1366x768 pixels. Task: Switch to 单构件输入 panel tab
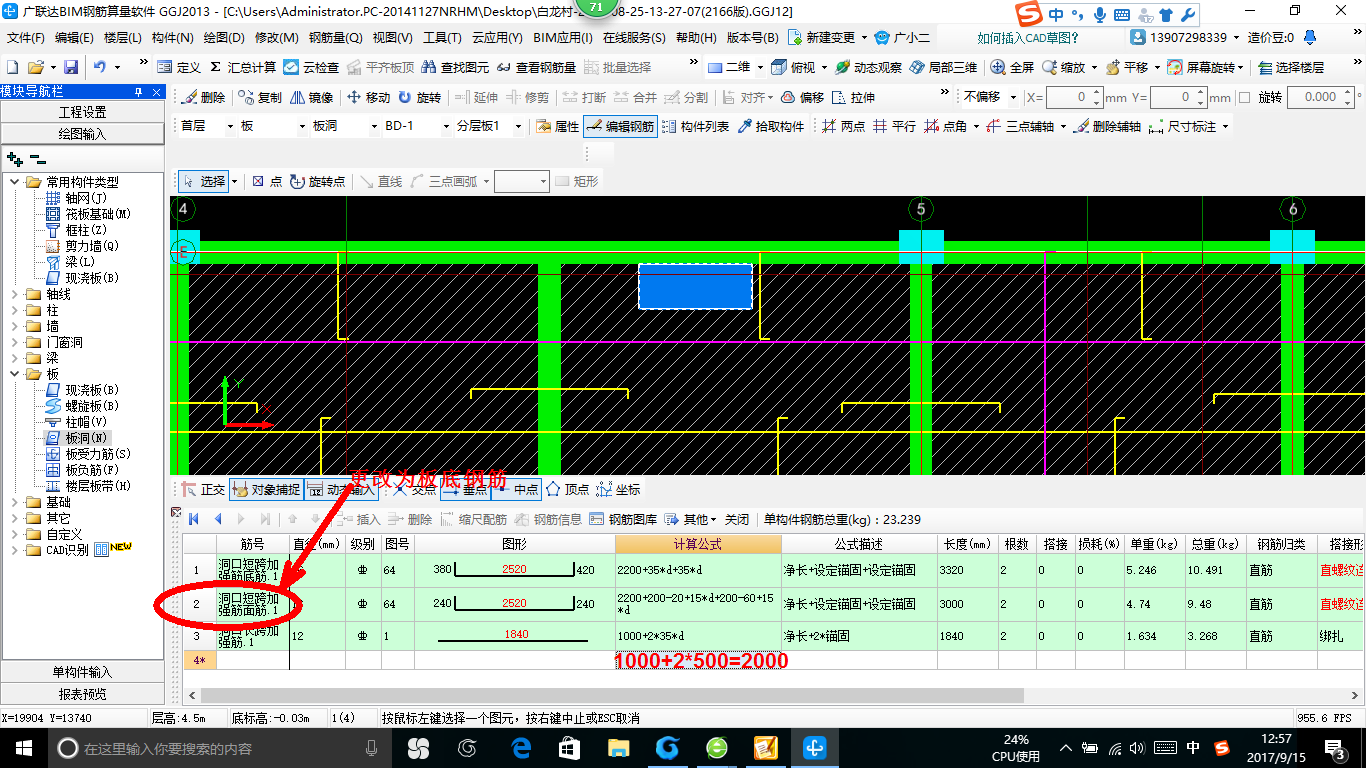tap(82, 672)
